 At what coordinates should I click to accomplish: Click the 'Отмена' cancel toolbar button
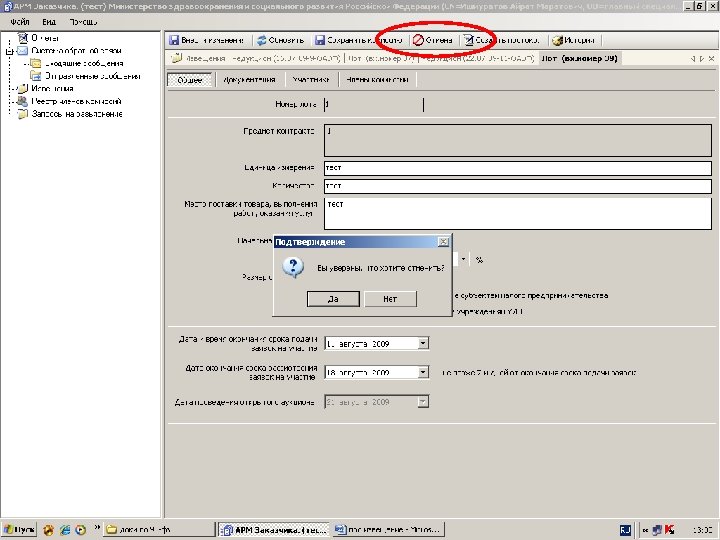coord(433,40)
